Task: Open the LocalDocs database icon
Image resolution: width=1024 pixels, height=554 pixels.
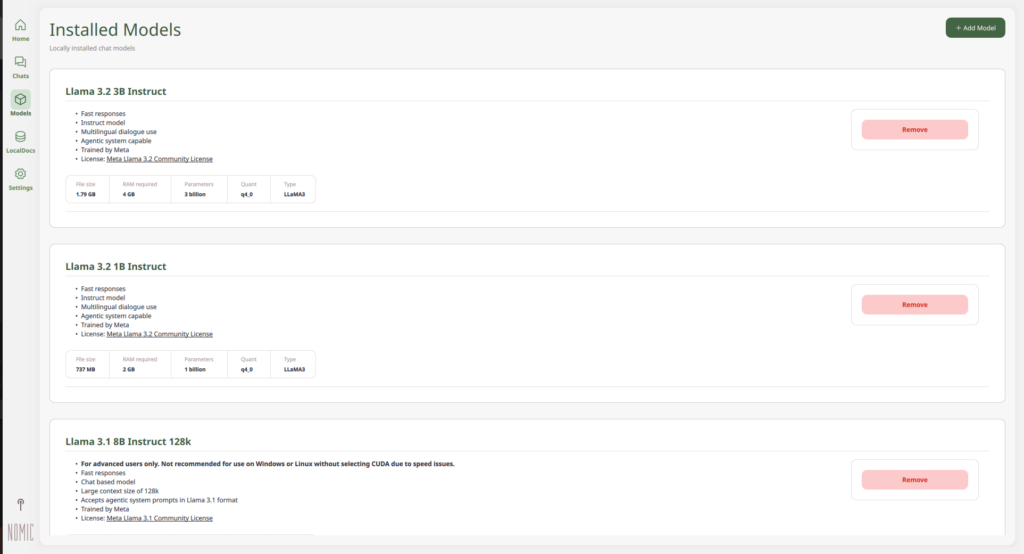Action: (20, 137)
